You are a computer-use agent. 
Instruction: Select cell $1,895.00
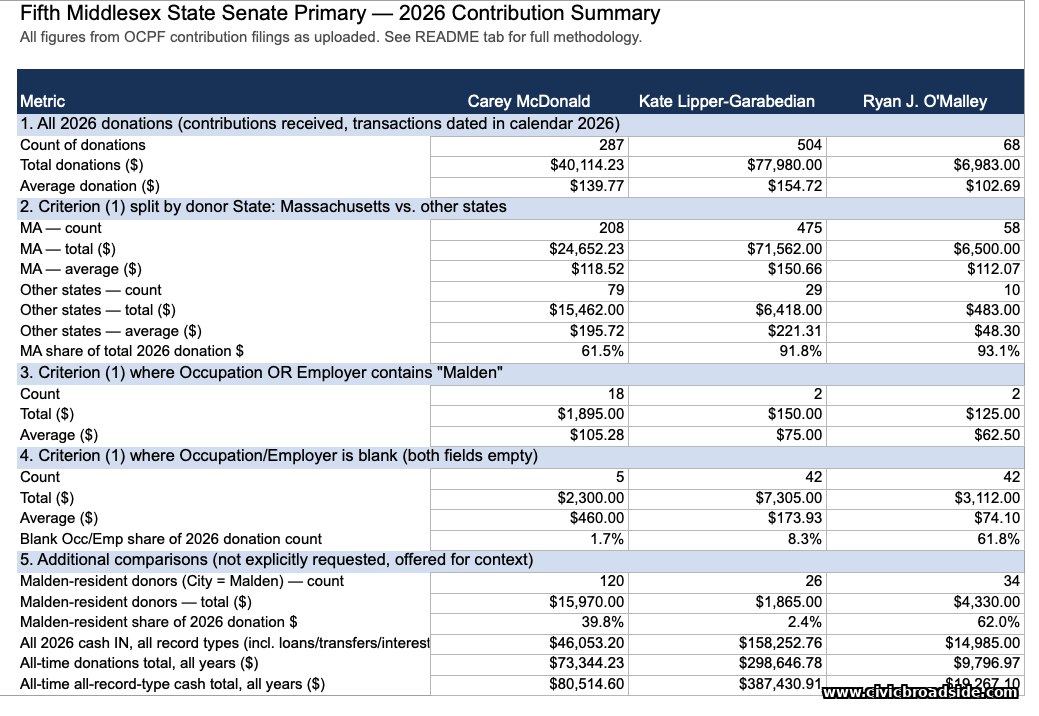pos(529,415)
